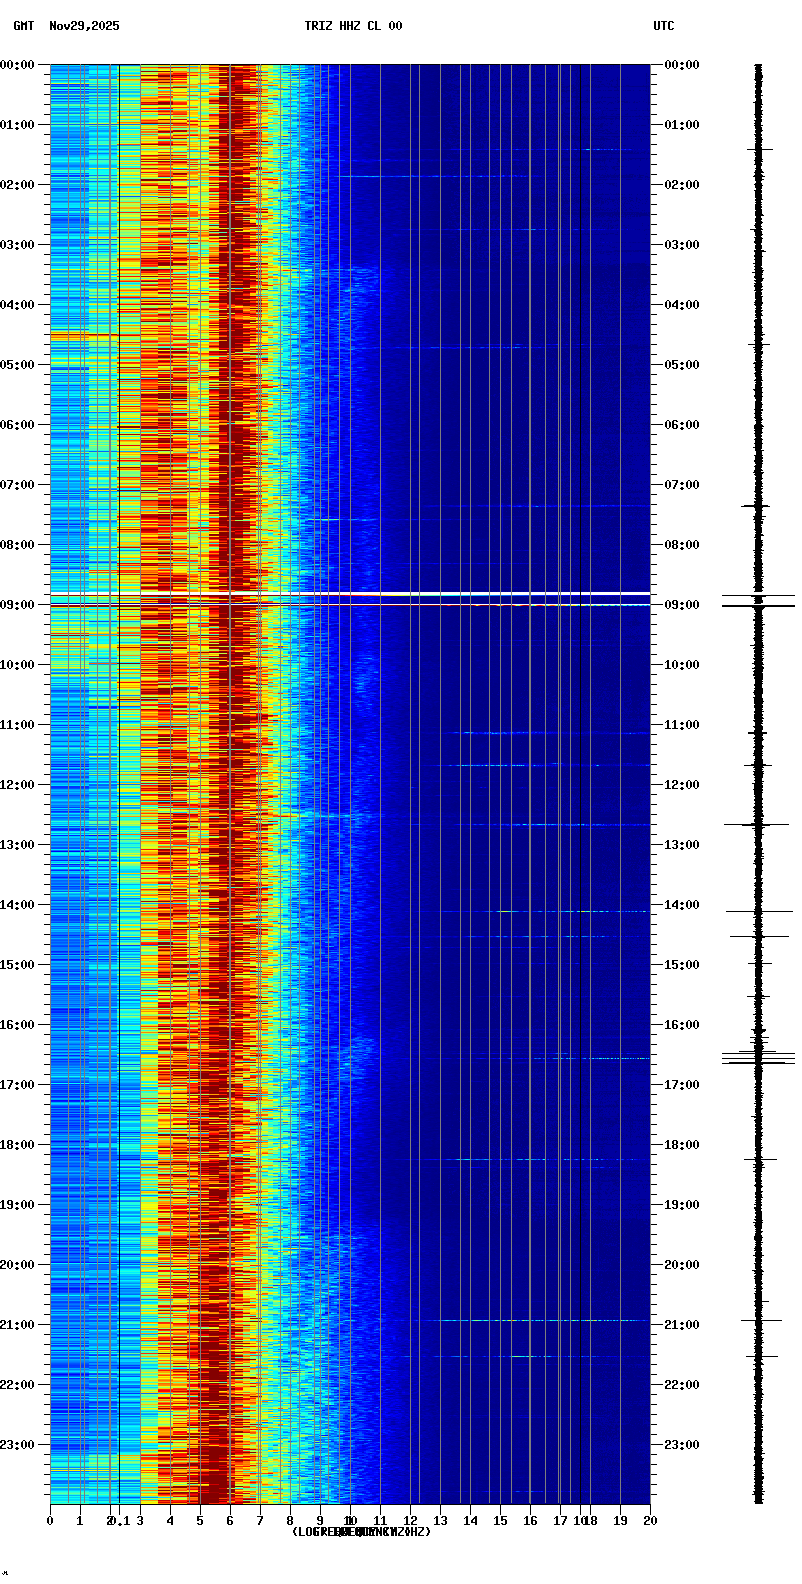
Task: Click the 09:00 time label on left axis
Action: click(17, 605)
